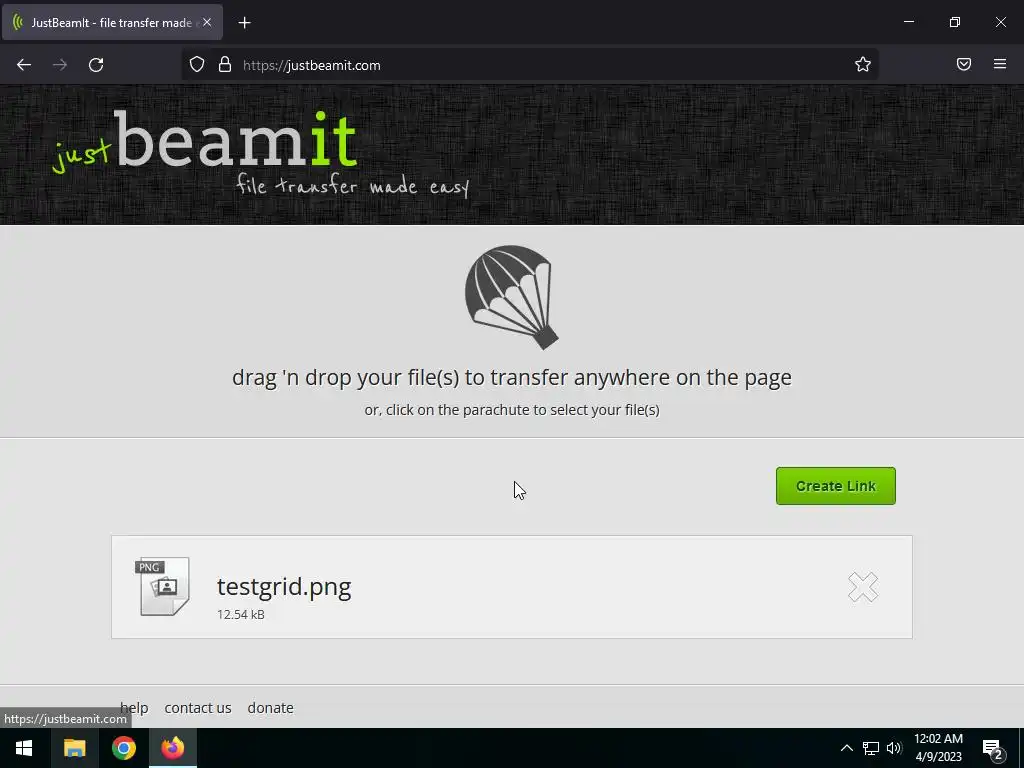
Task: Open the network status tray icon
Action: pos(871,748)
